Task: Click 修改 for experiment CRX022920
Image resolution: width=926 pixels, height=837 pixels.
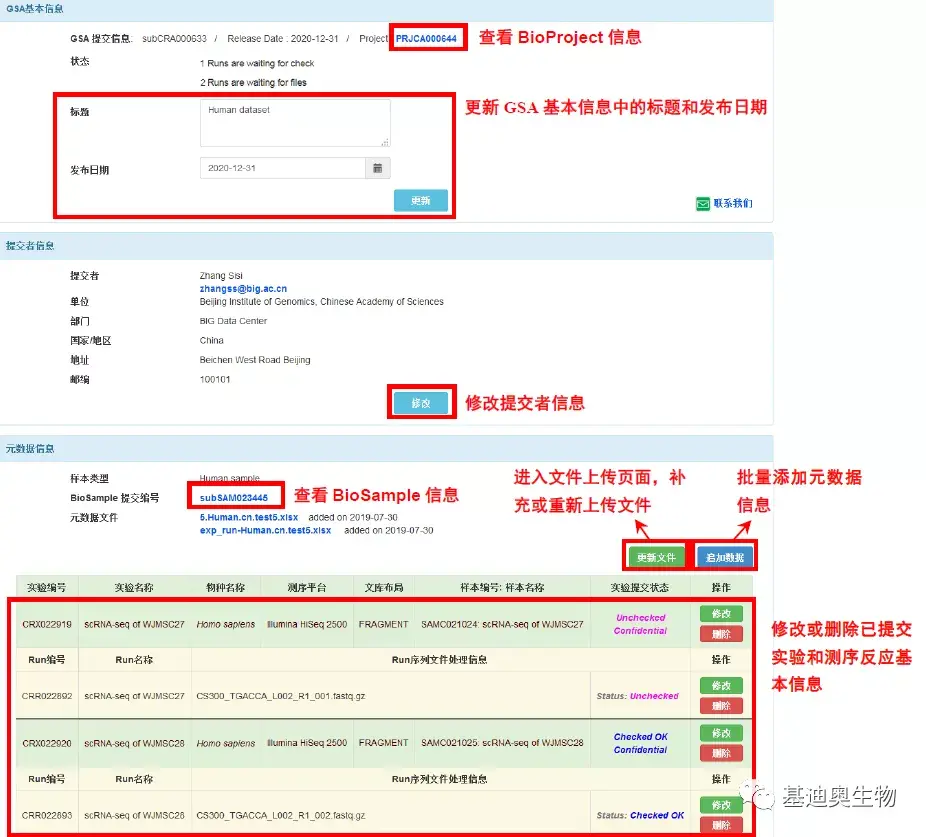Action: [722, 732]
